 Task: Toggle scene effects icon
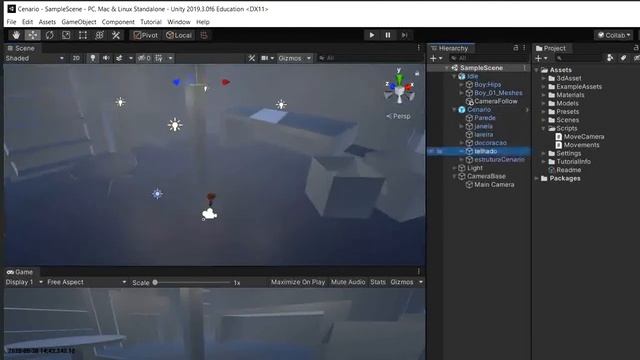pos(119,58)
